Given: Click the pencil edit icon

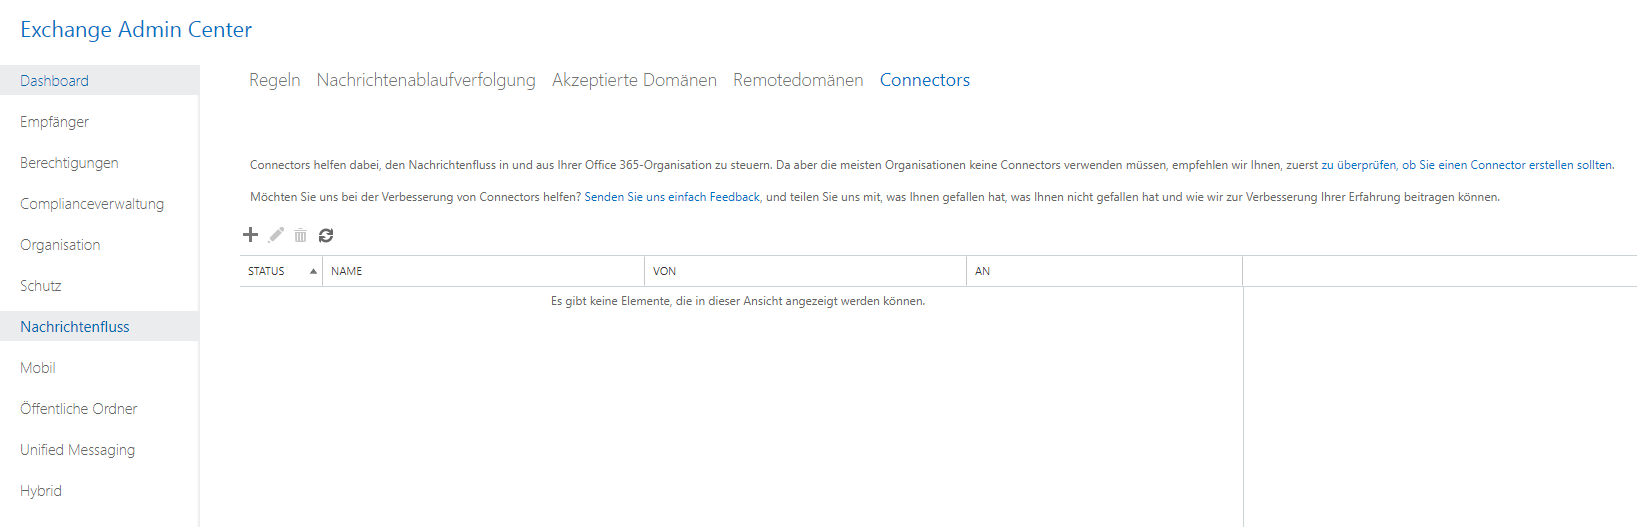Looking at the screenshot, I should tap(276, 235).
